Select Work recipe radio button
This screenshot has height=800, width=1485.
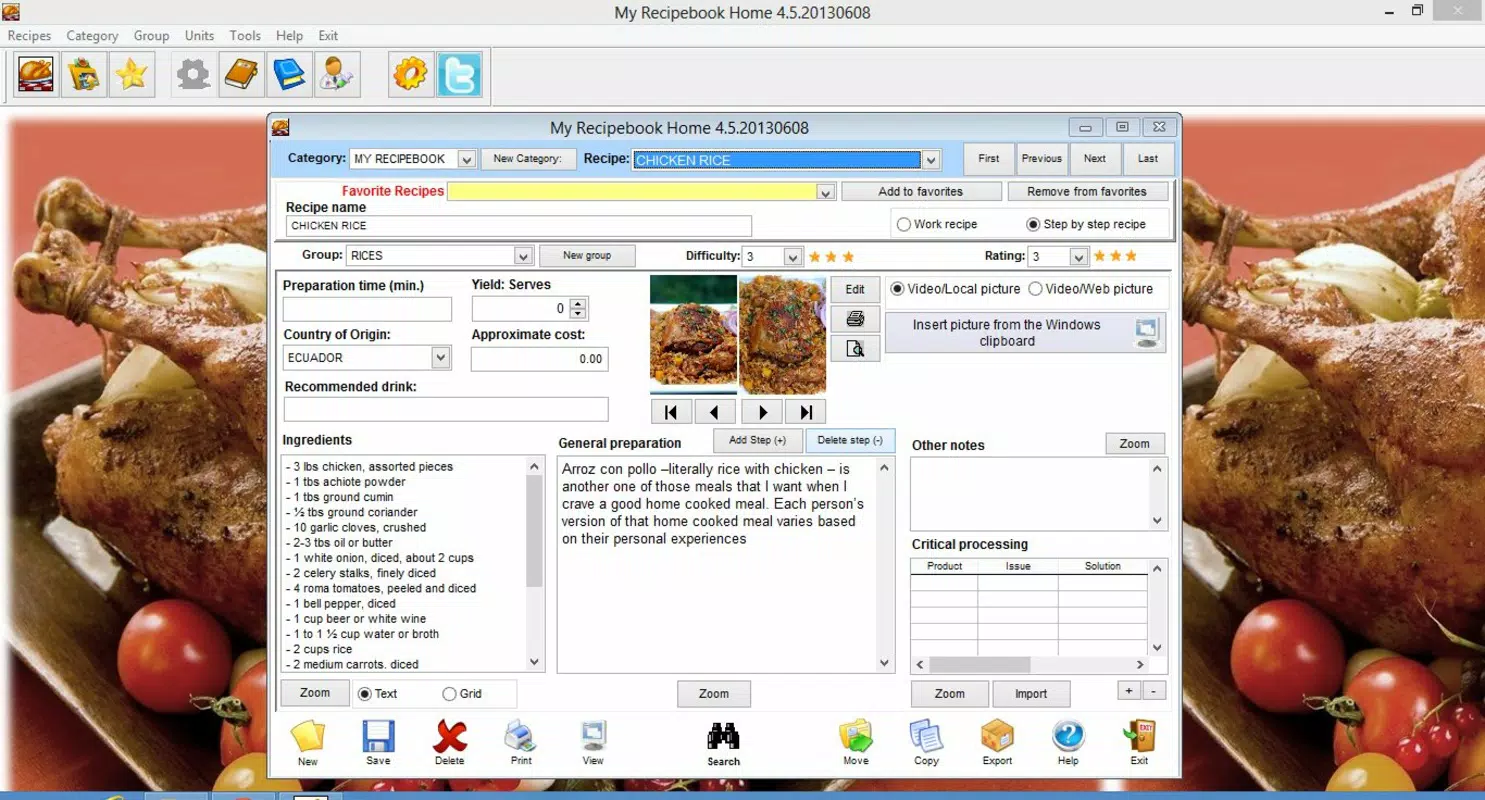(x=904, y=225)
